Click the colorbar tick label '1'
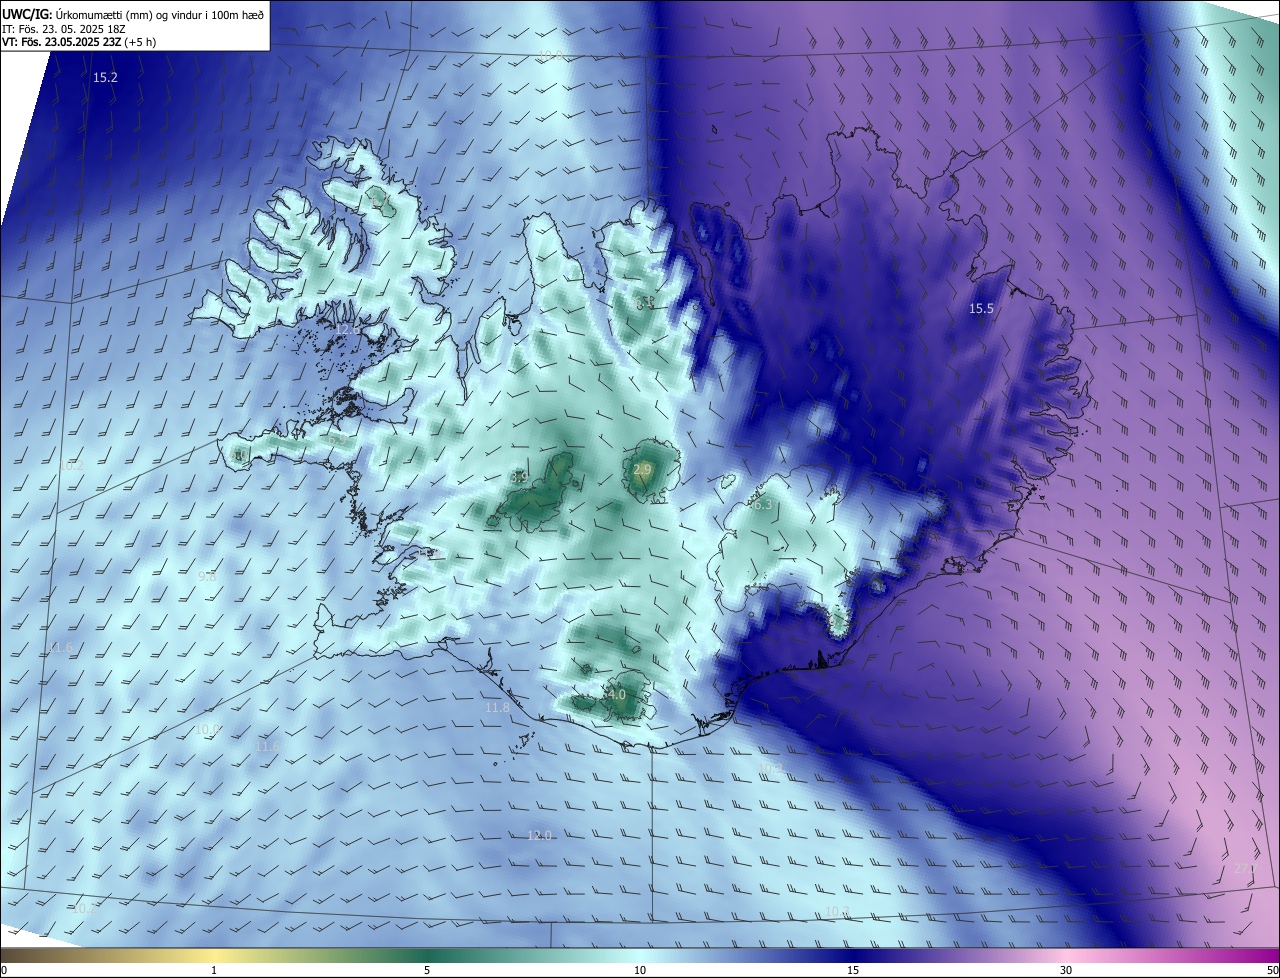The height and width of the screenshot is (978, 1280). pyautogui.click(x=214, y=970)
